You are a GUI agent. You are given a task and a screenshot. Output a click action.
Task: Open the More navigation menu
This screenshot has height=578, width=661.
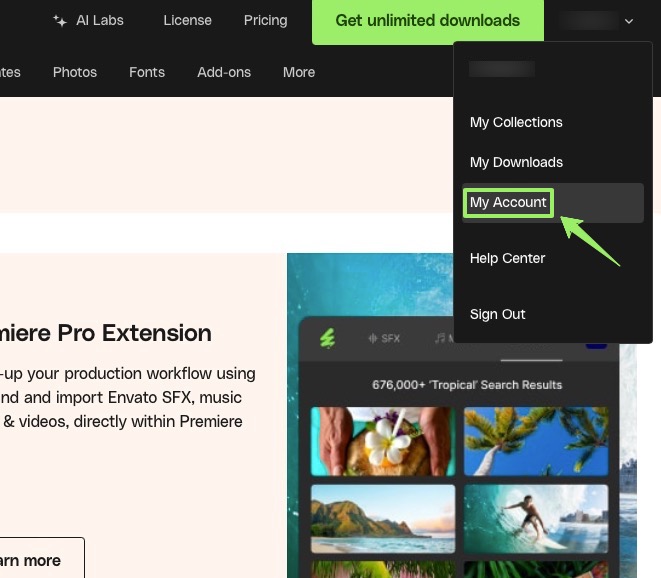(x=299, y=72)
